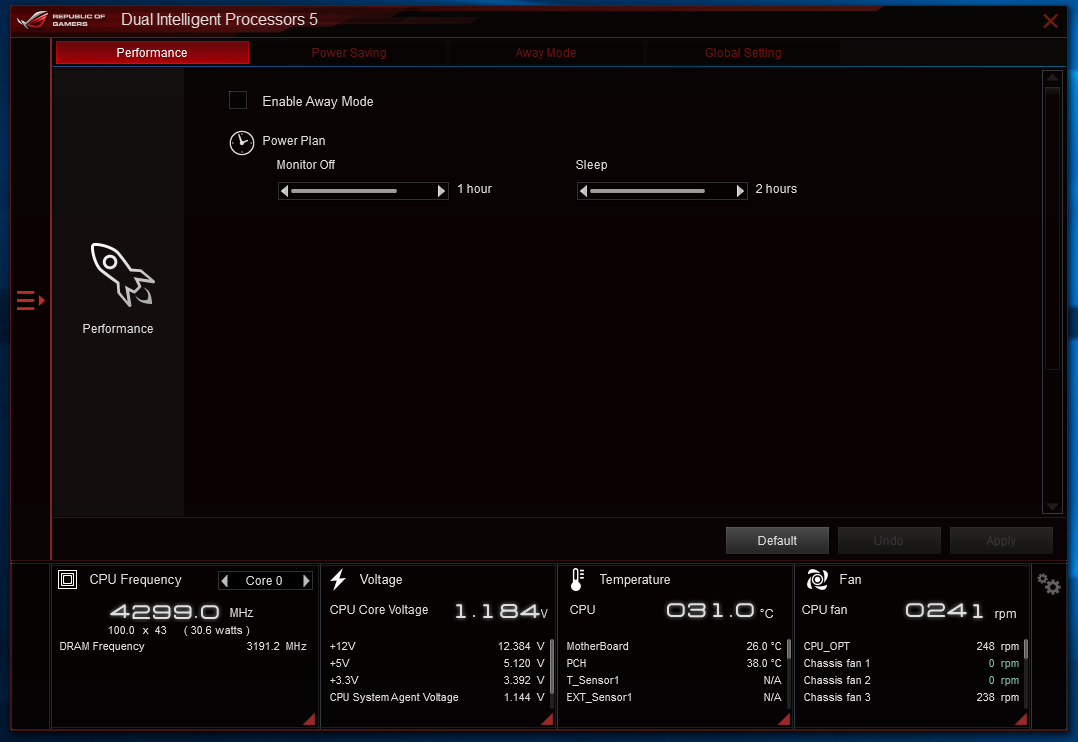This screenshot has width=1078, height=742.
Task: Click the EXT_Sensor1 row
Action: coord(674,697)
